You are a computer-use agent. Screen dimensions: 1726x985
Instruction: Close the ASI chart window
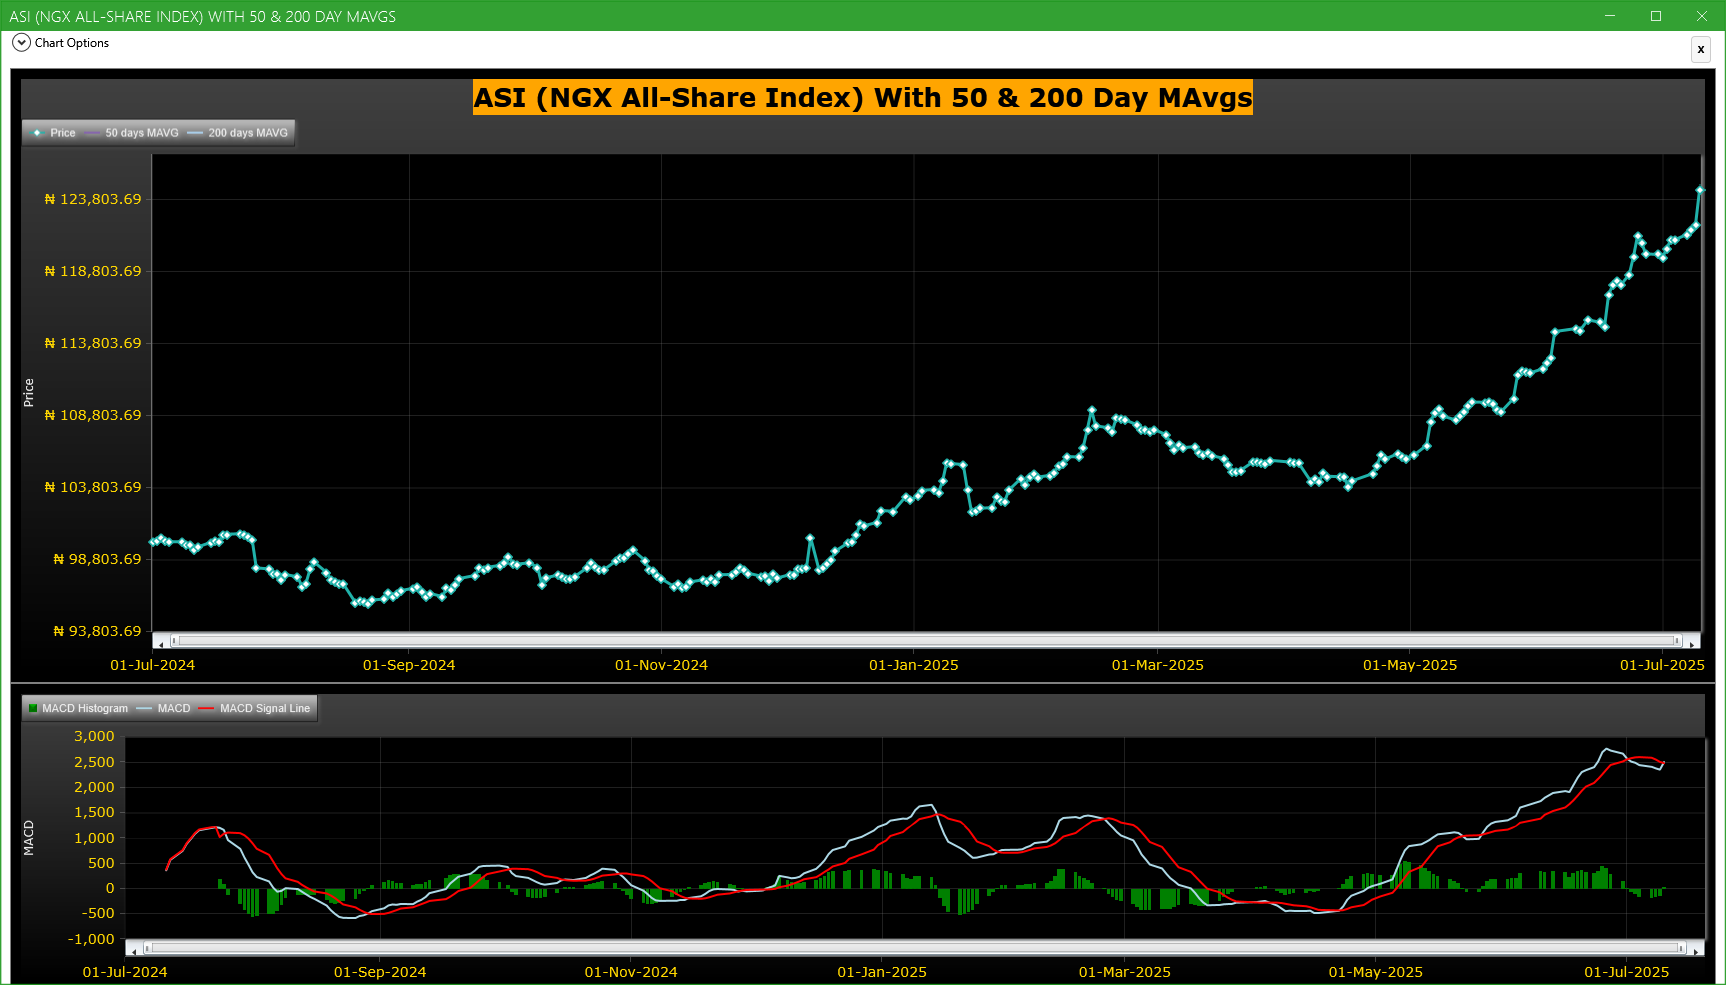click(1702, 16)
